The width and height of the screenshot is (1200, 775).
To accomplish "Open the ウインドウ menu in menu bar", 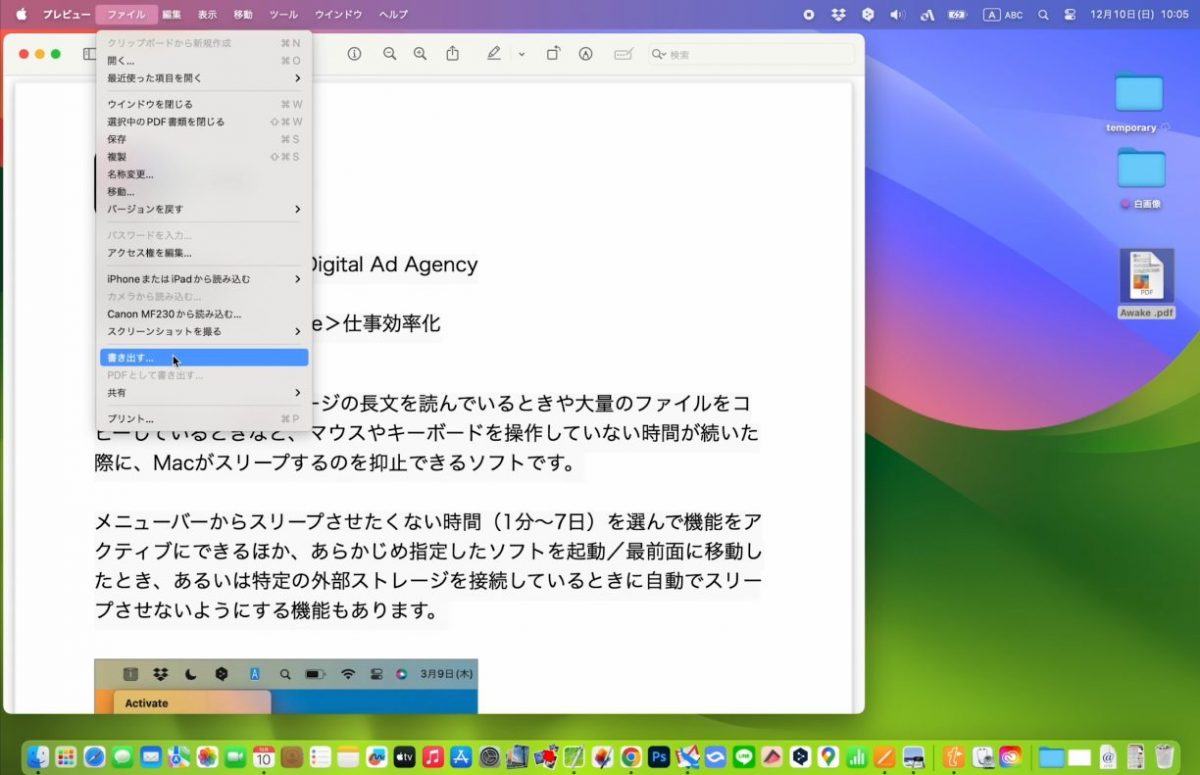I will click(x=338, y=15).
